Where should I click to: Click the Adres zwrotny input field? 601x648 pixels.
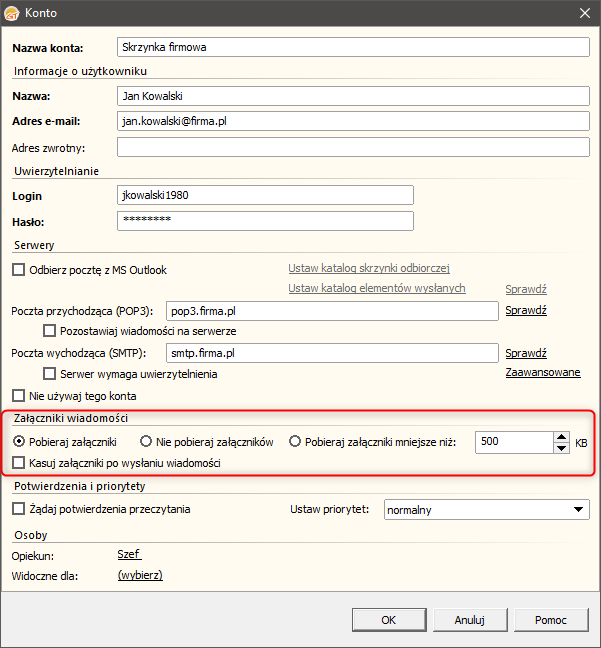click(x=353, y=147)
